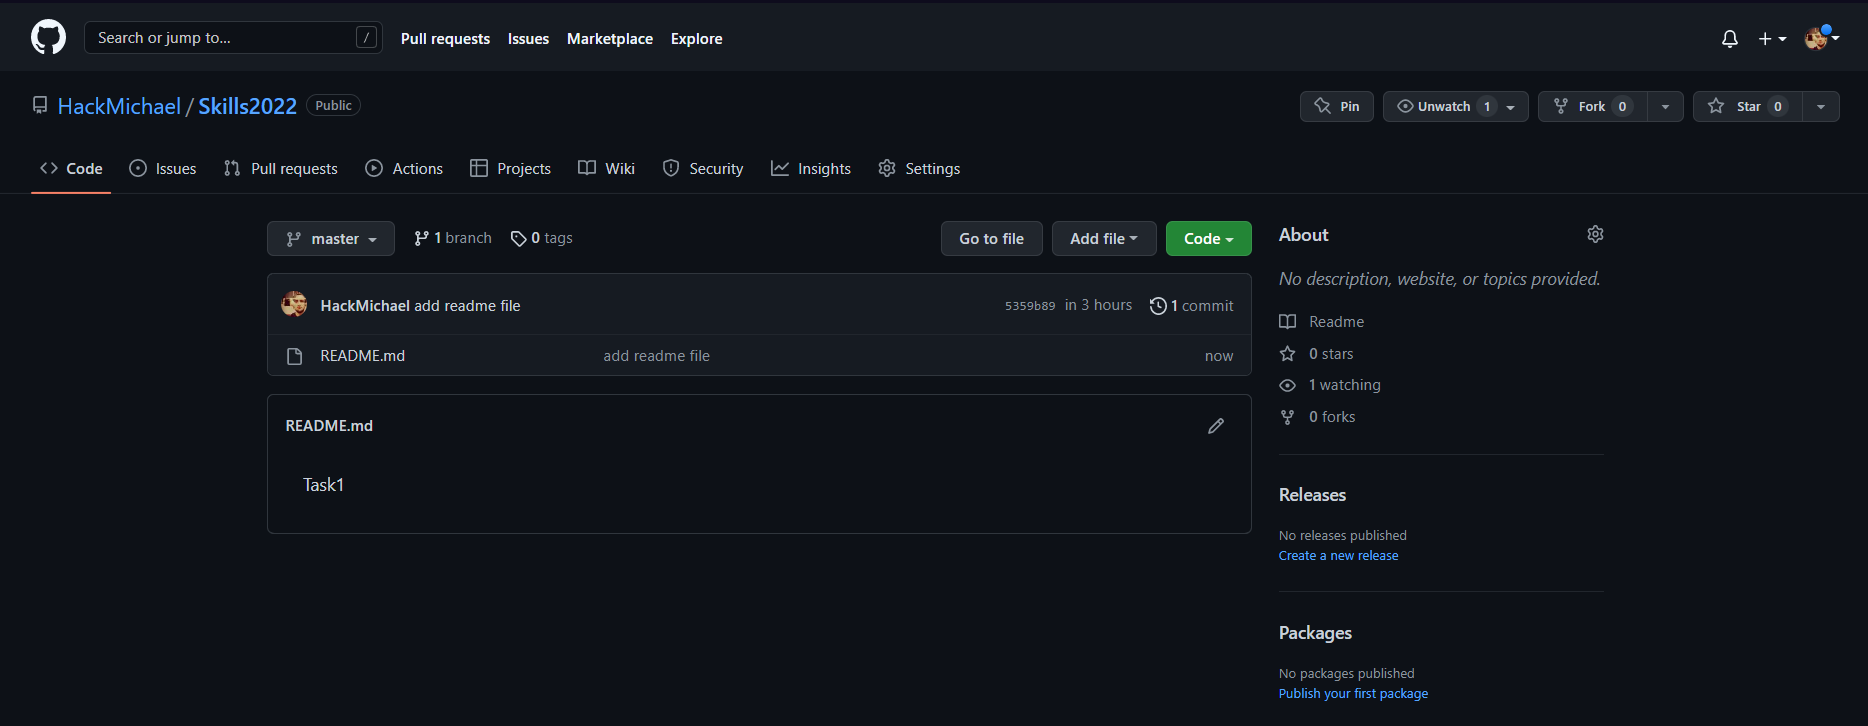Open the notifications bell

[1729, 39]
